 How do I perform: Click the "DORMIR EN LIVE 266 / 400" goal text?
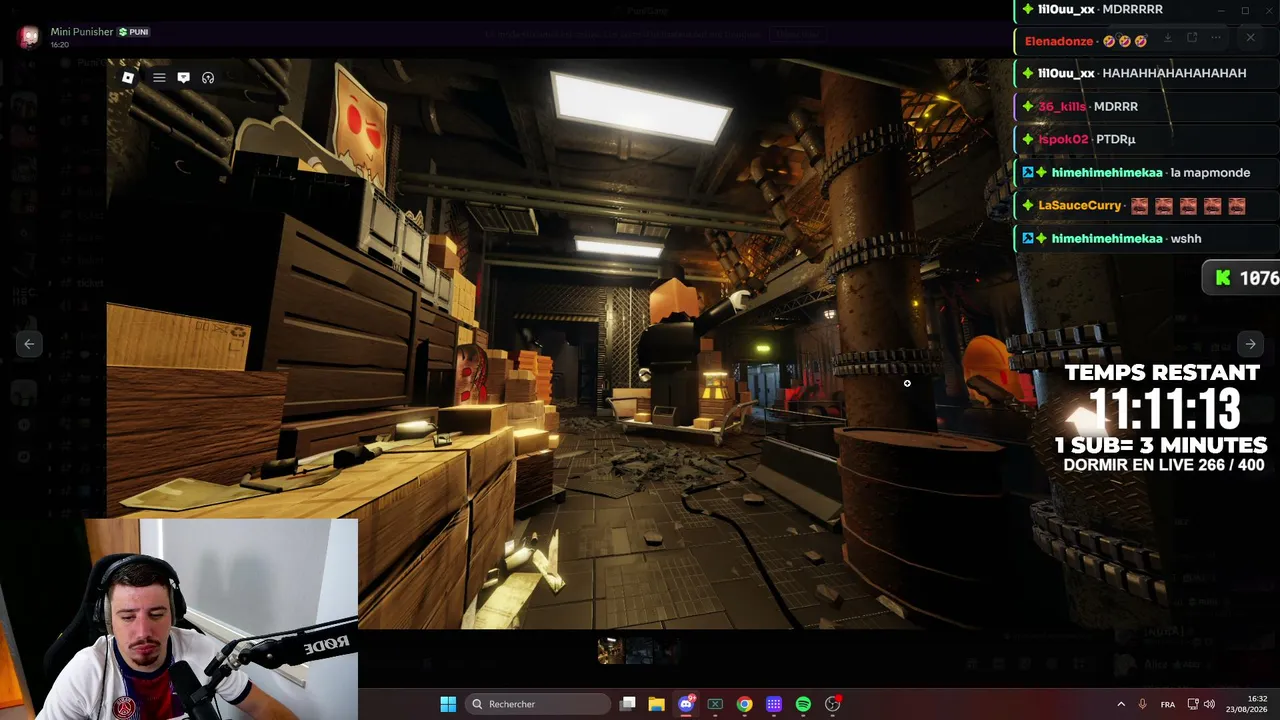1164,465
